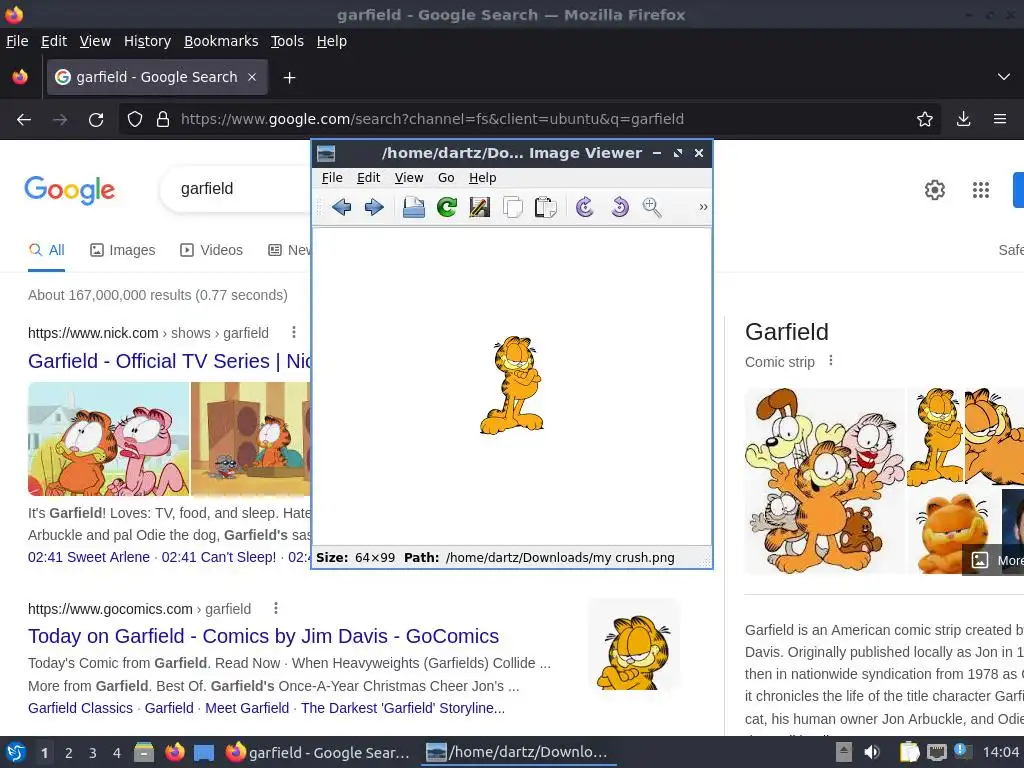Click the Google logo

69,189
